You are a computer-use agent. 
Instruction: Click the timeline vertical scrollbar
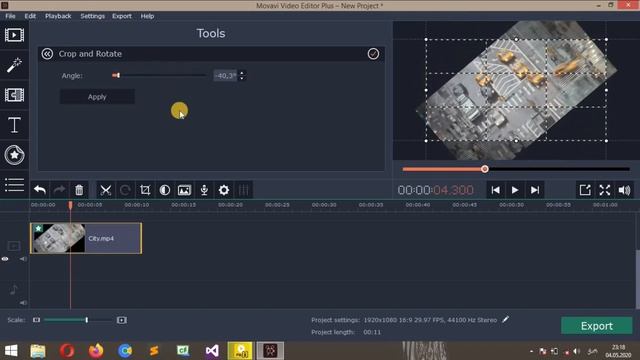[x=638, y=279]
